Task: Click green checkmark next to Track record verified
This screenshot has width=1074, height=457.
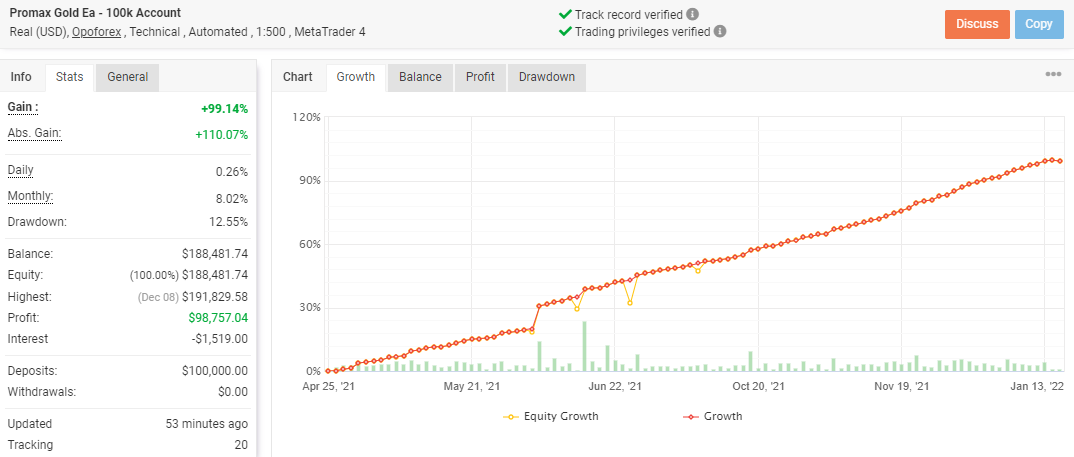Action: tap(565, 14)
